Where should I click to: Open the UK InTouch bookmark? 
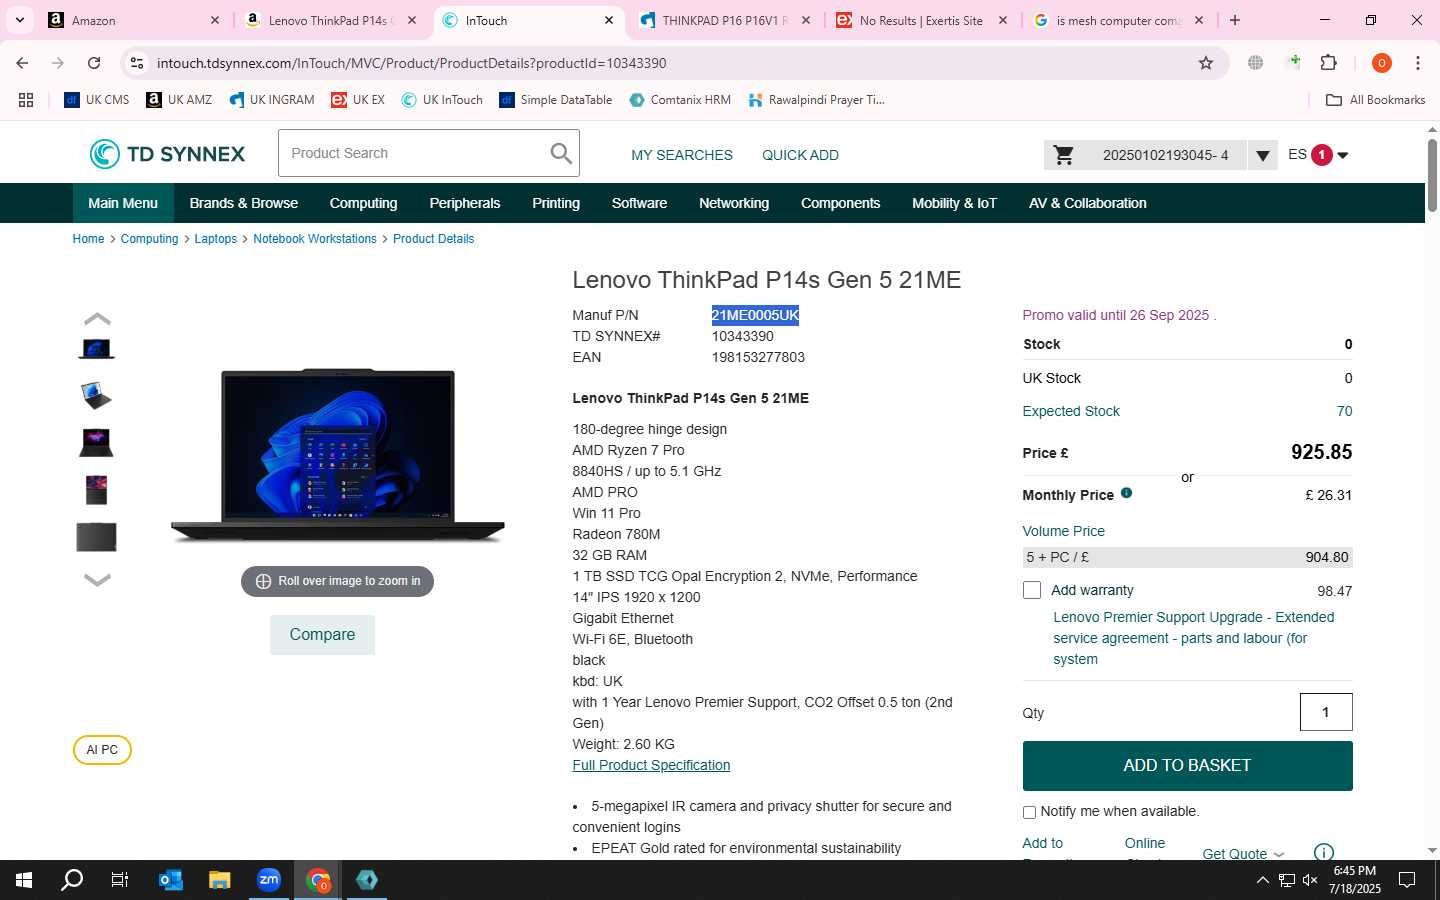[442, 100]
